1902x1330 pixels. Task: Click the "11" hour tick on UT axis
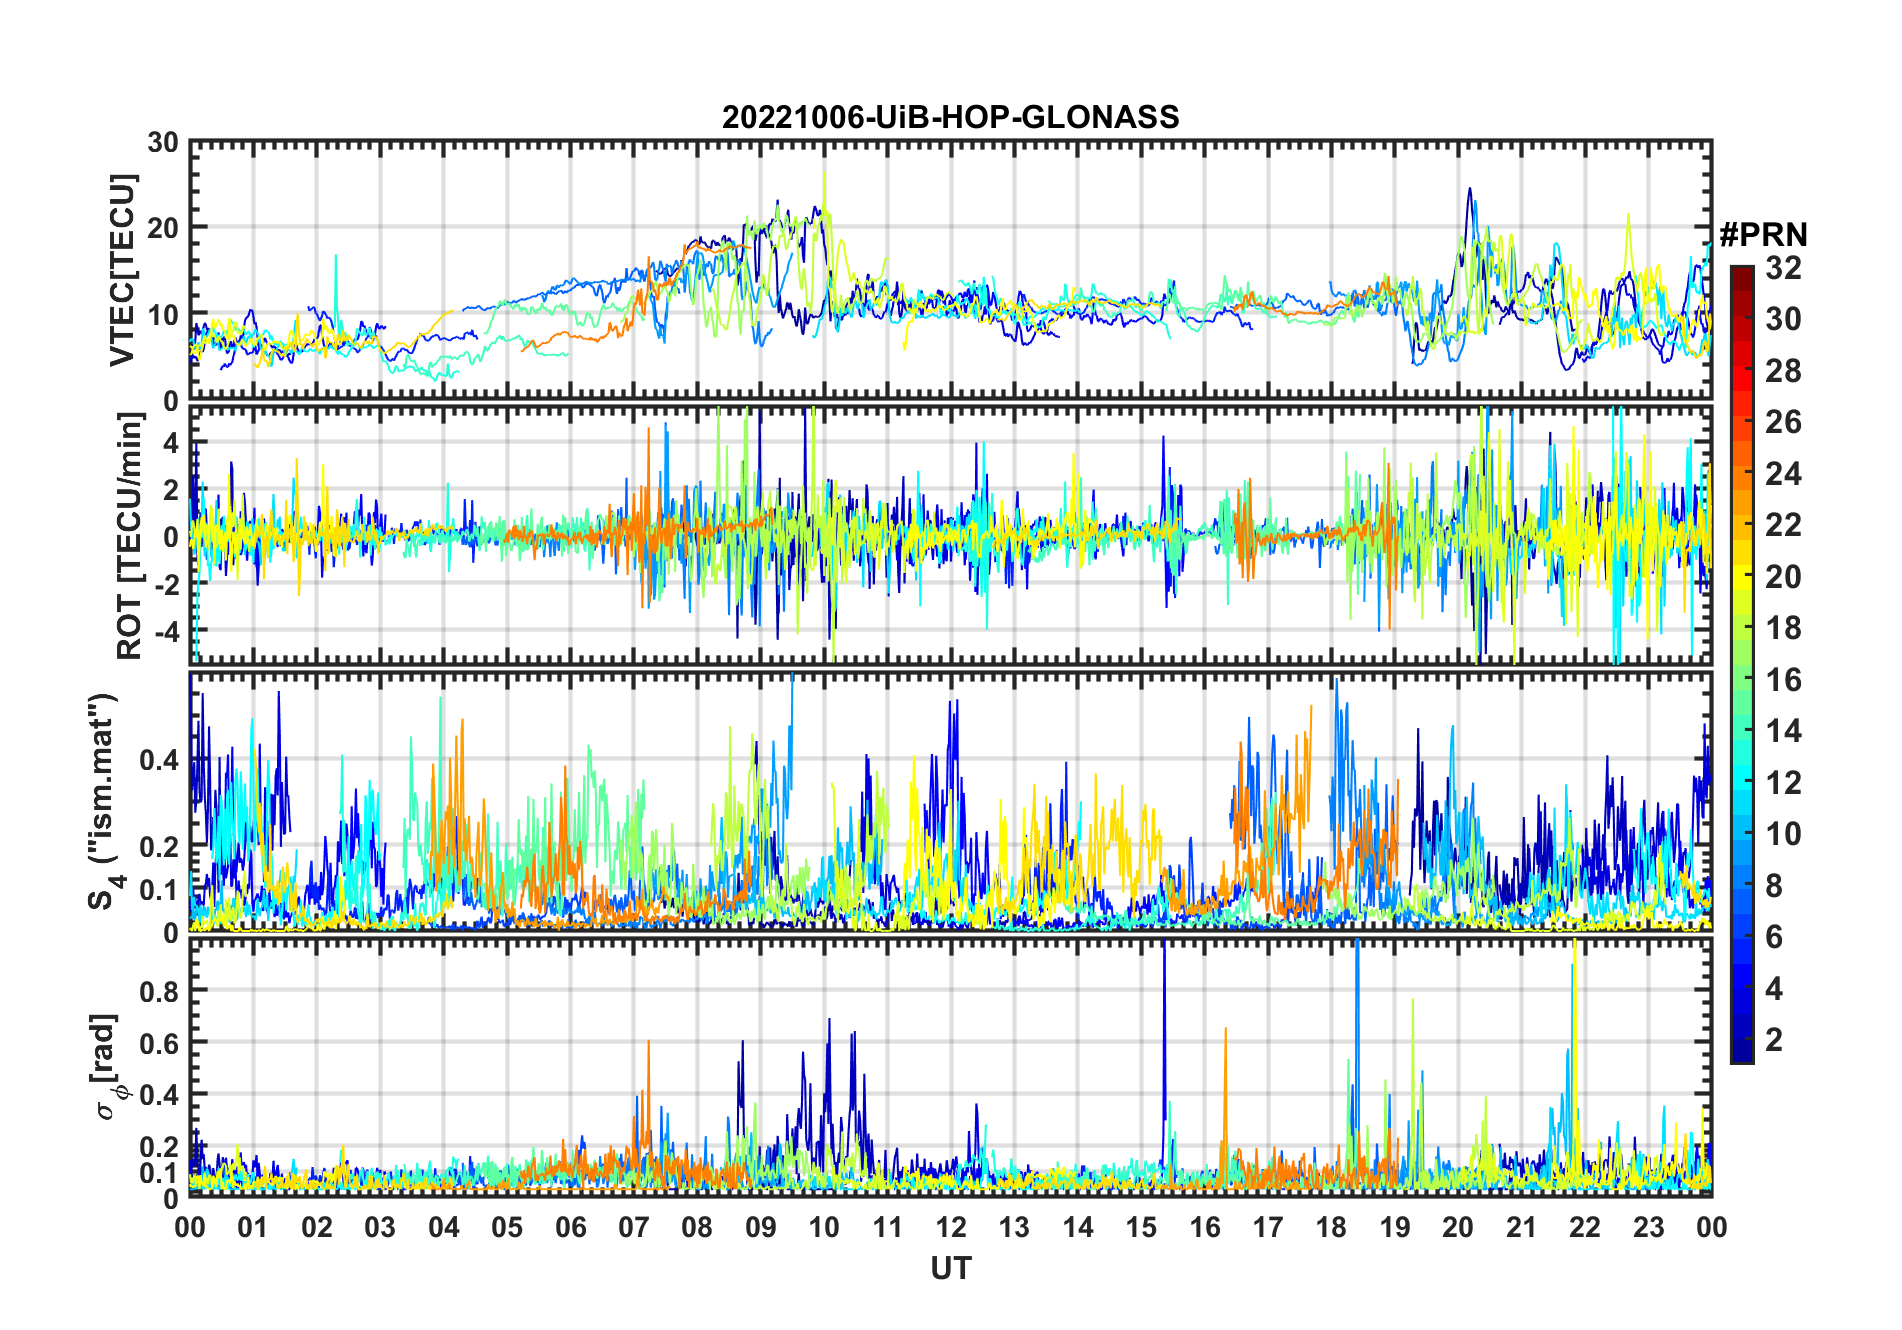888,1227
